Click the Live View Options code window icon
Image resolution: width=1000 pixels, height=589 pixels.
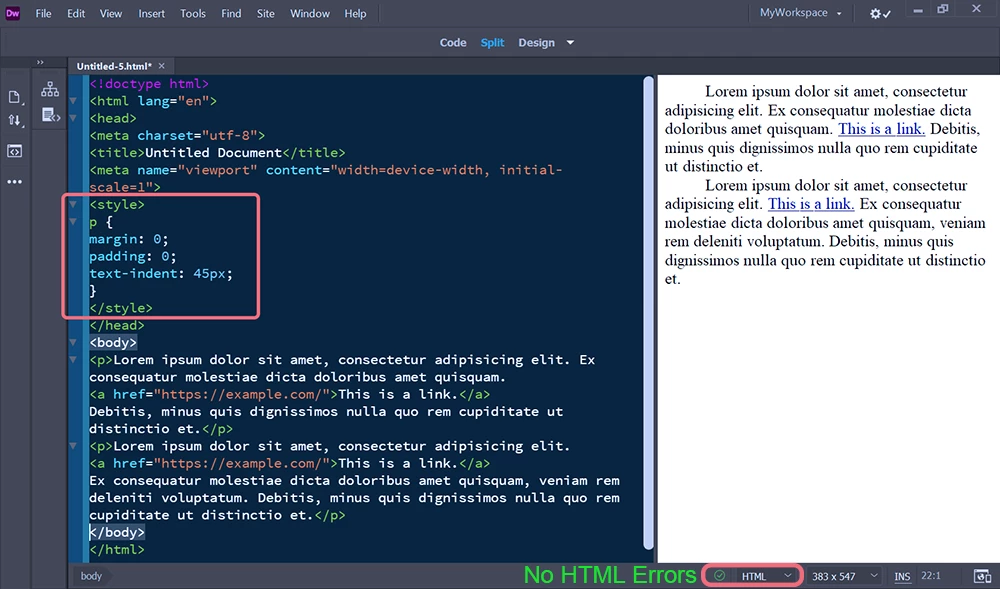point(14,151)
